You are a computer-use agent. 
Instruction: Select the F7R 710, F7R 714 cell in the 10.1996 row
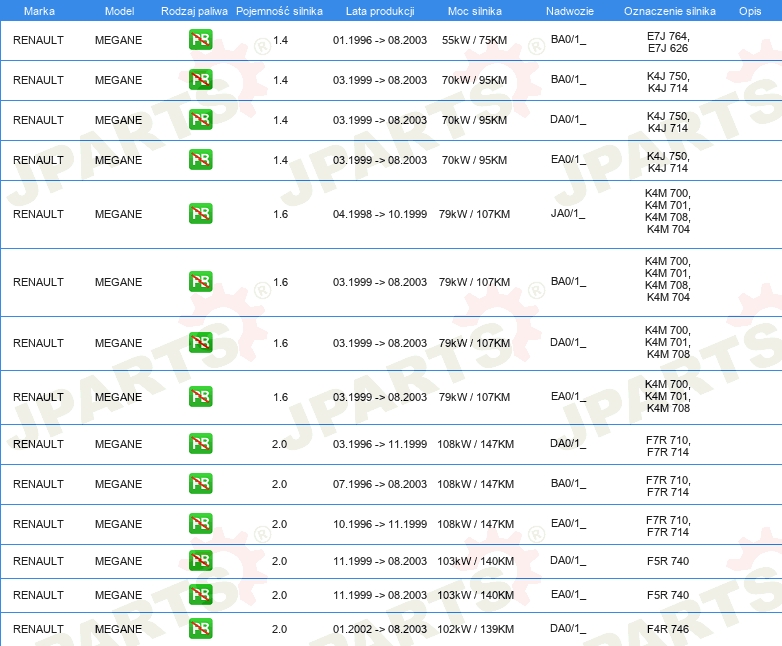668,526
